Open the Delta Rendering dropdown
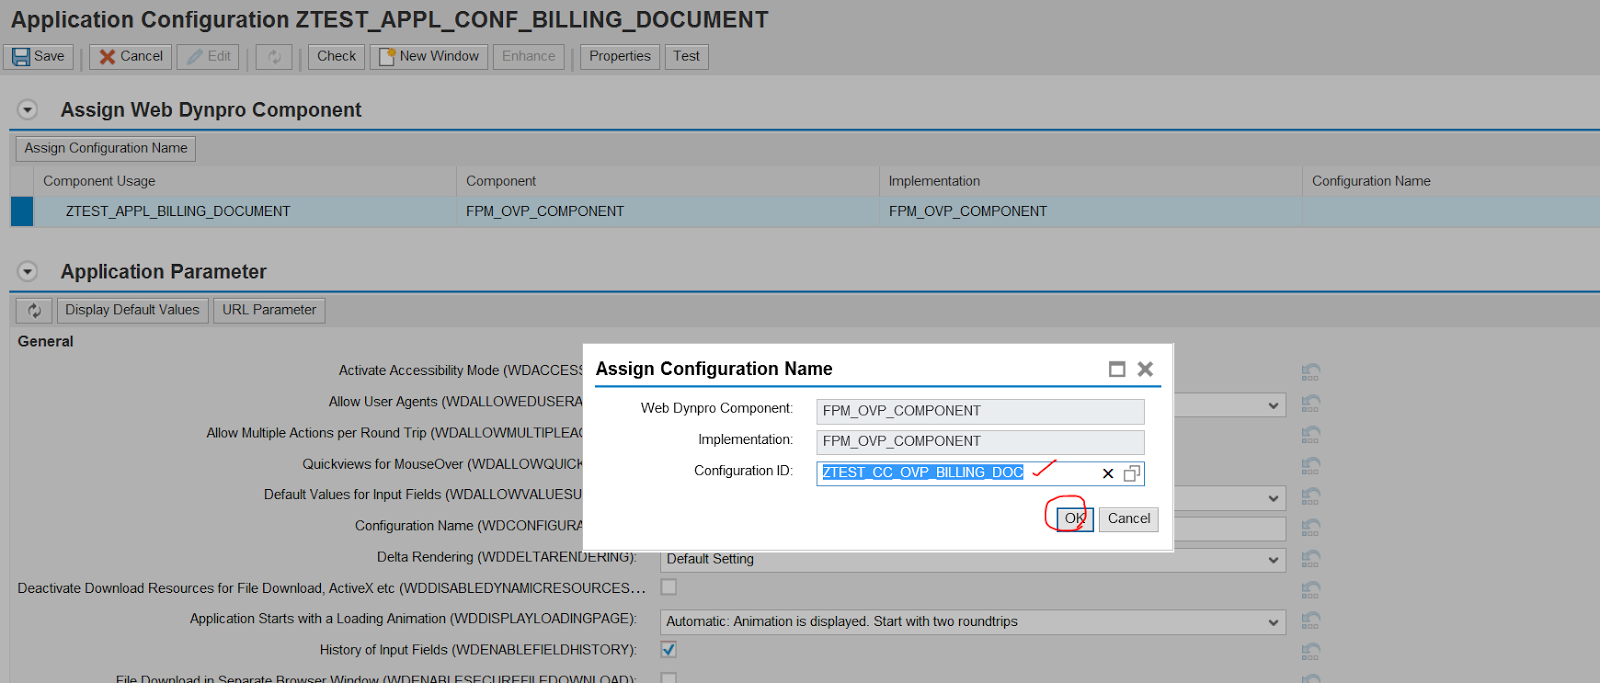The height and width of the screenshot is (683, 1600). click(x=1273, y=560)
